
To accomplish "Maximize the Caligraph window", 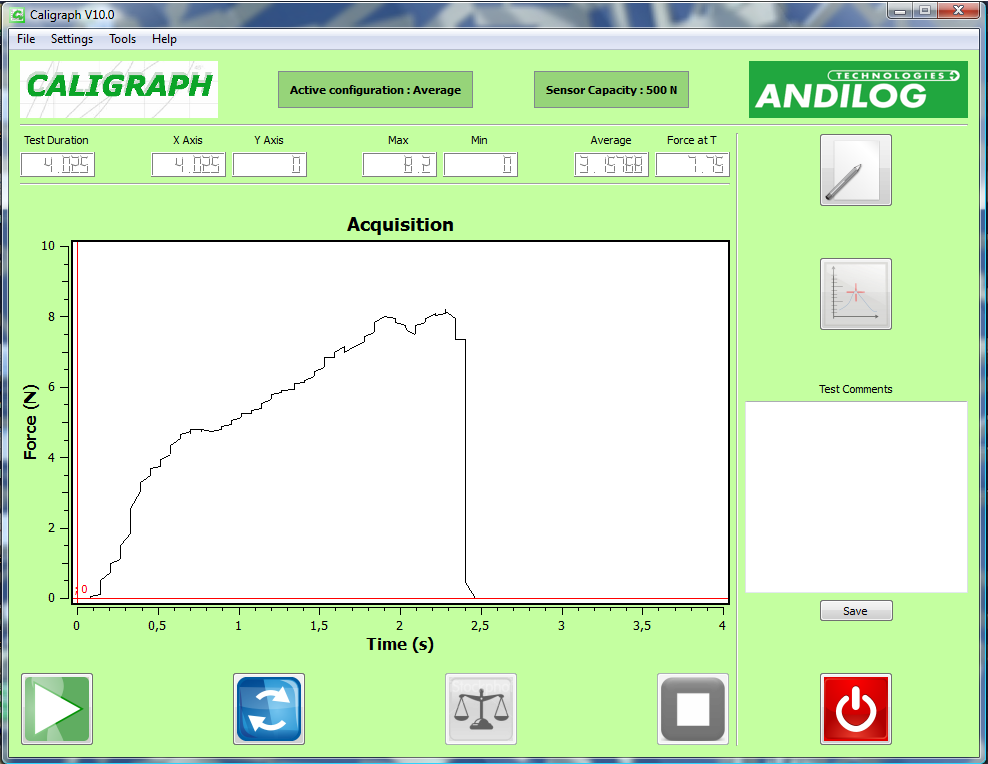I will tap(925, 11).
